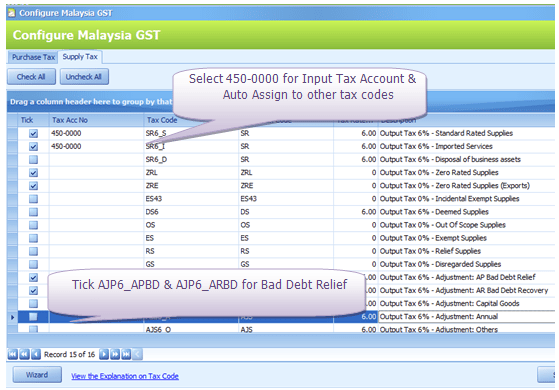Select the GS tax code cell
Viewport: 559px width, 390px height.
click(191, 264)
